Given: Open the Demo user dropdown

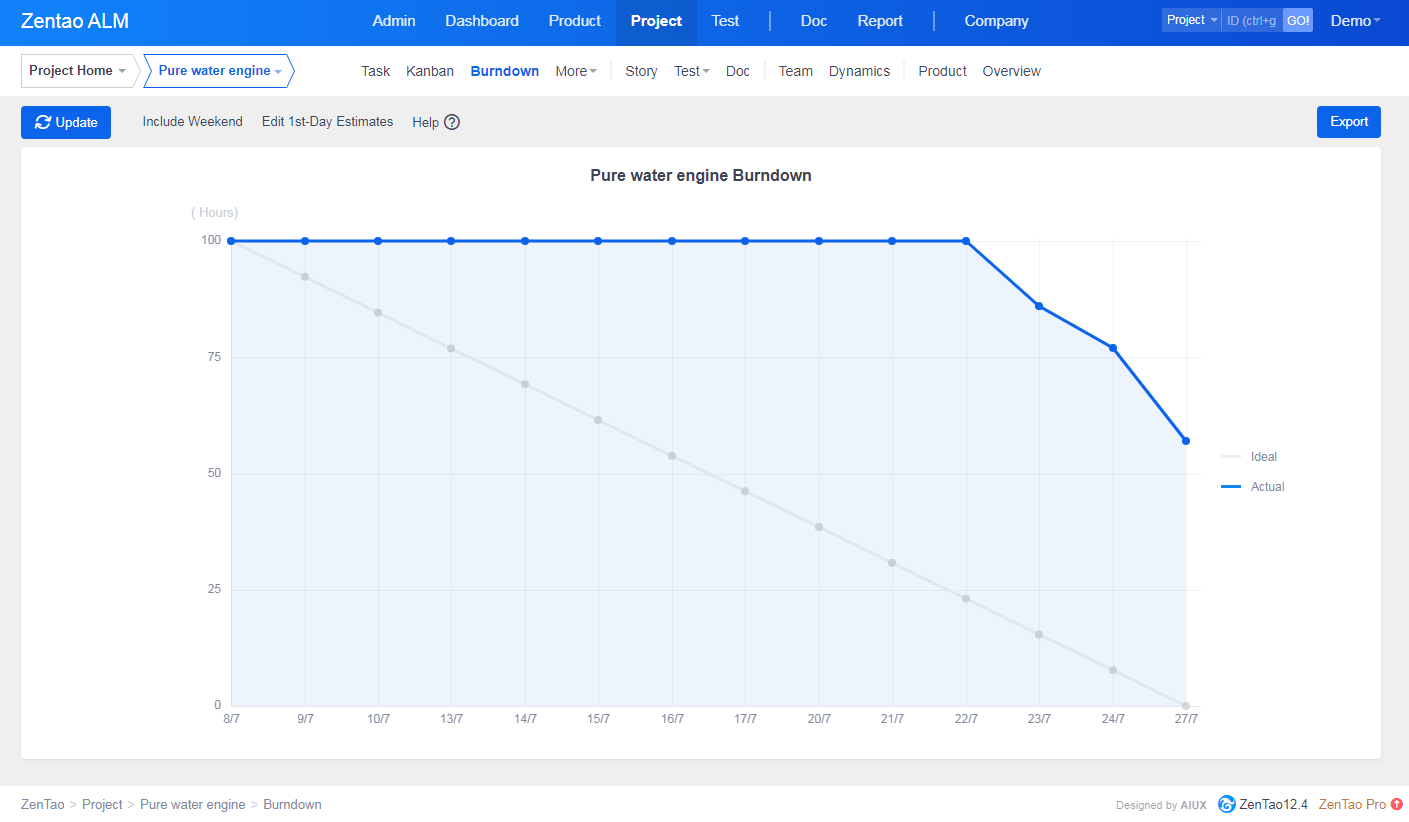Looking at the screenshot, I should (1355, 21).
